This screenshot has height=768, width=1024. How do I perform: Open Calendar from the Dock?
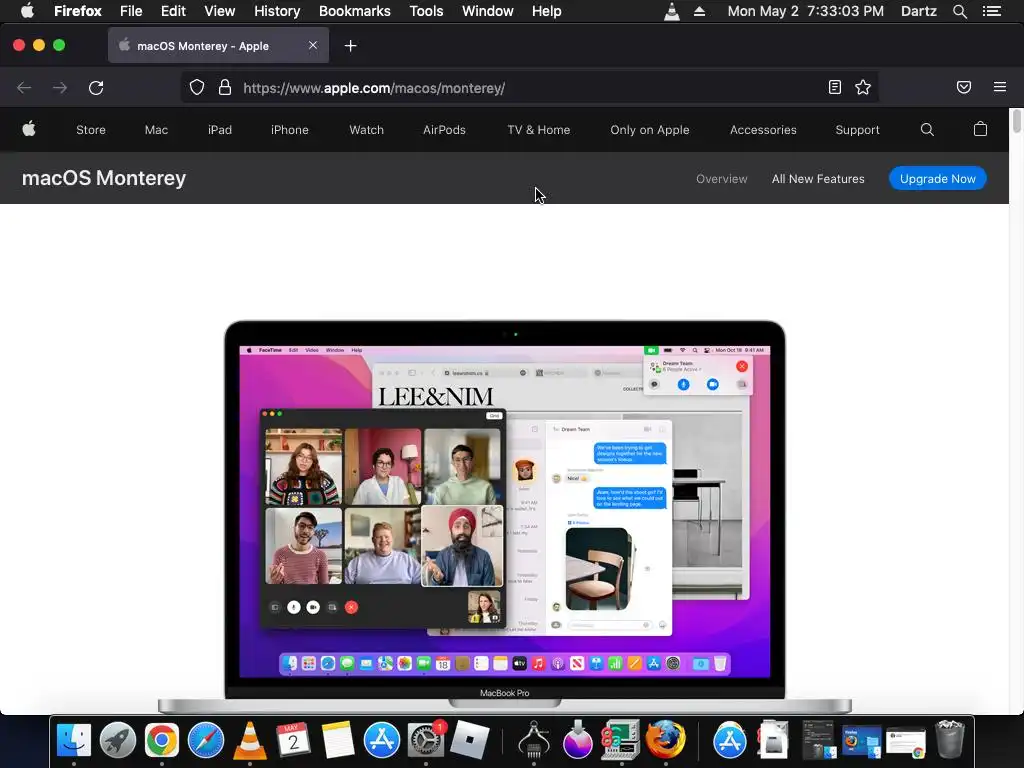click(x=293, y=741)
